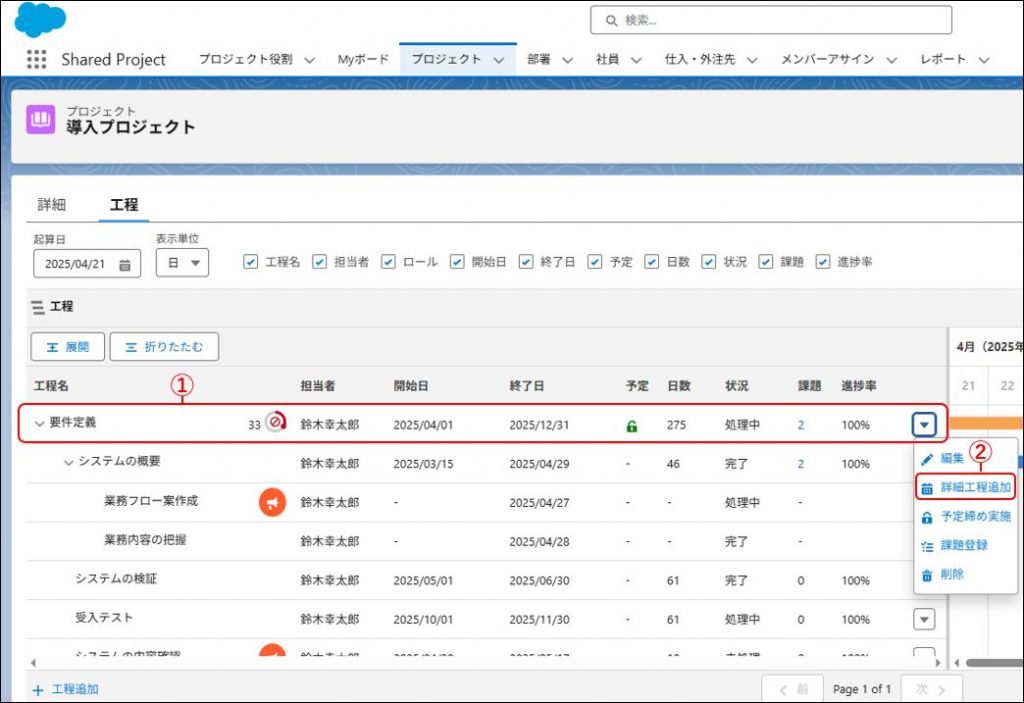Open the 受入テスト row action dropdown
The height and width of the screenshot is (703, 1024).
coord(924,620)
